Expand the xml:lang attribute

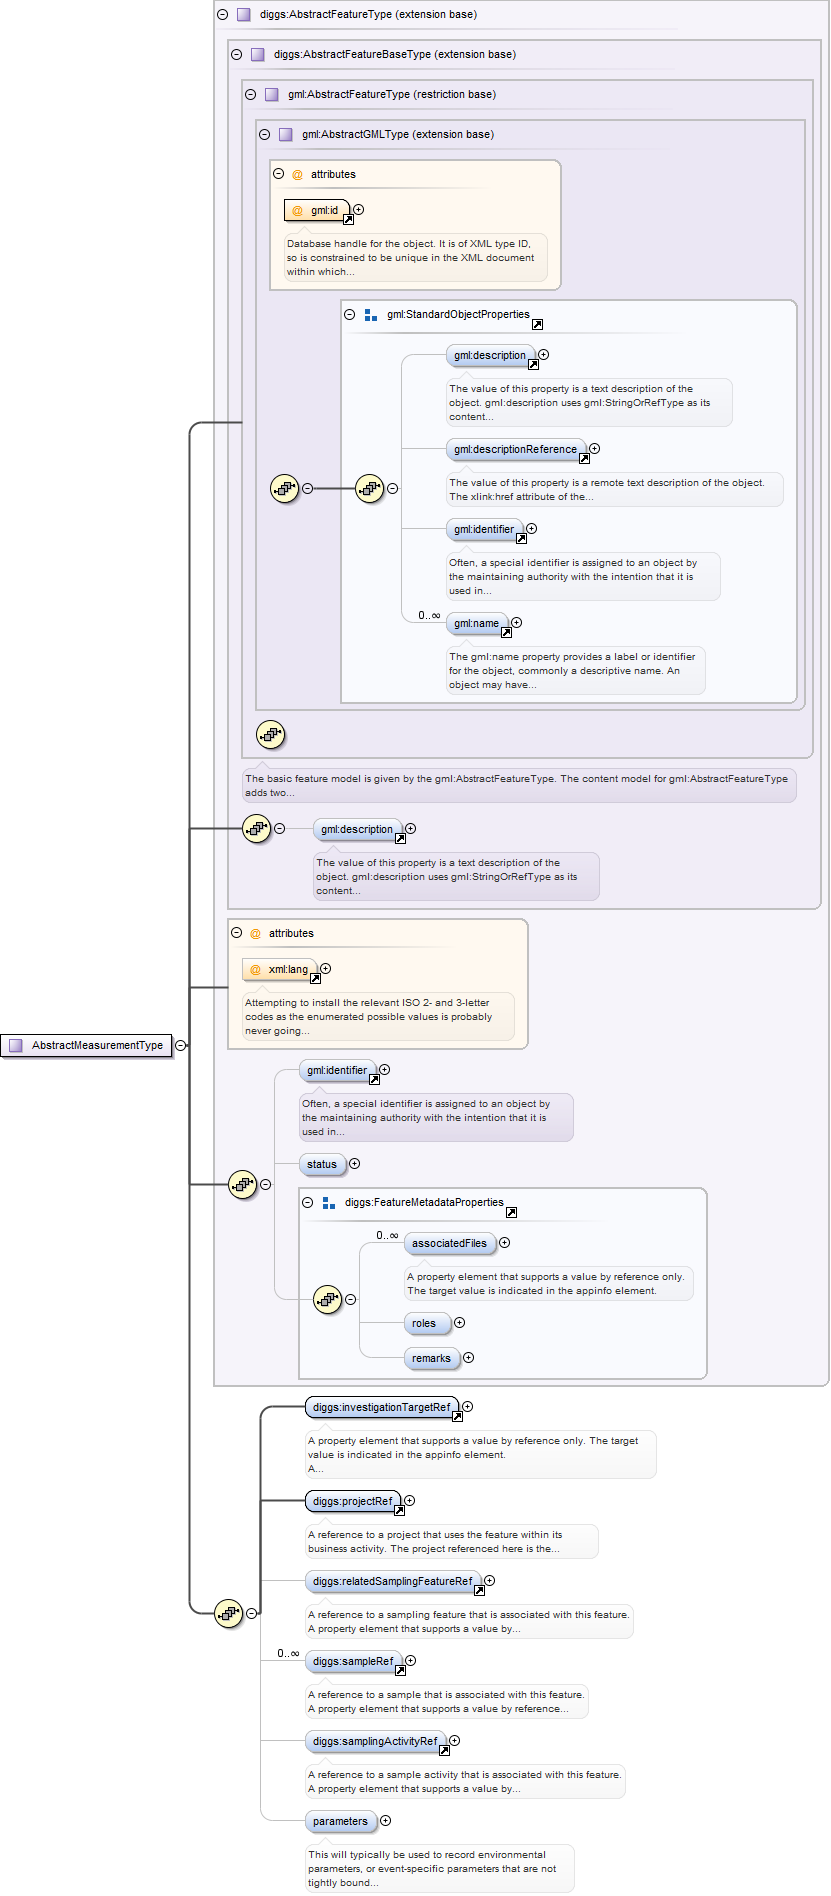[326, 969]
